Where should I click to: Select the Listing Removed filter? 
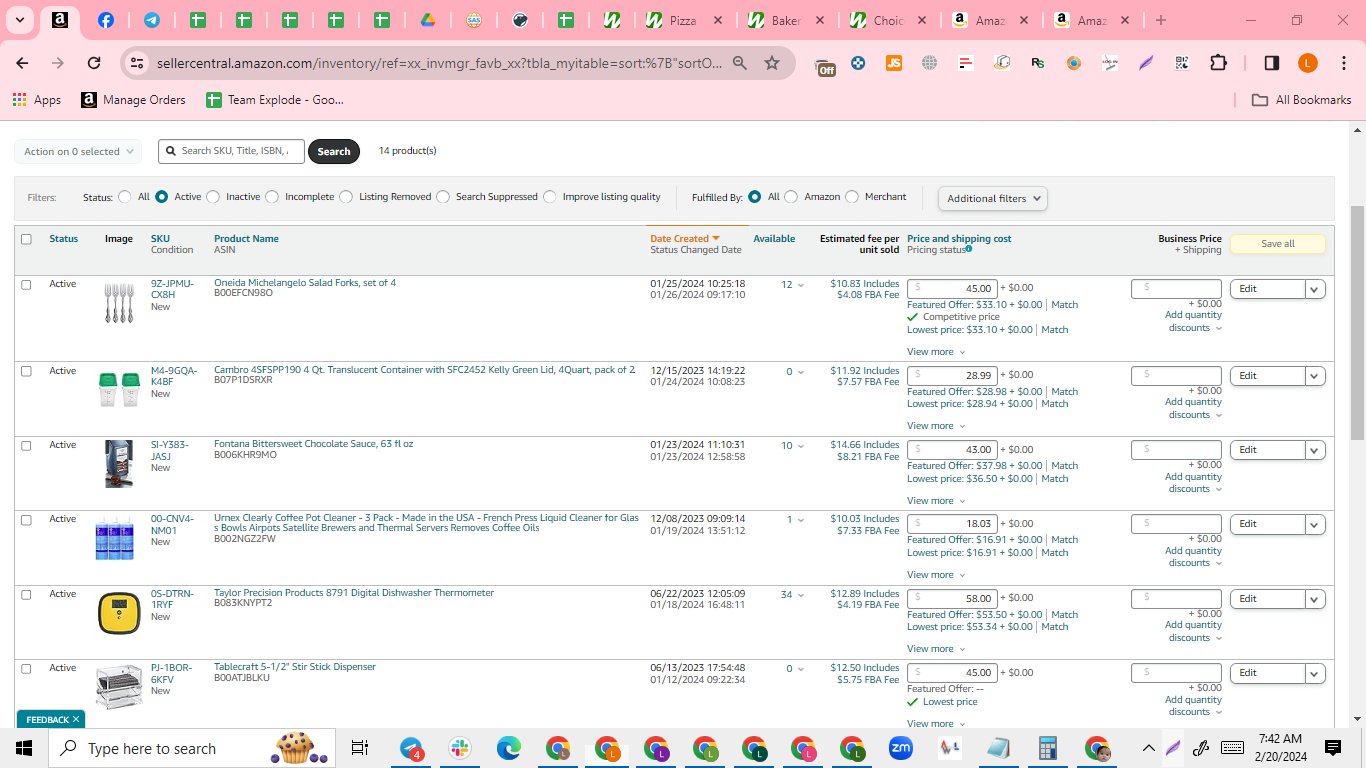pos(346,197)
